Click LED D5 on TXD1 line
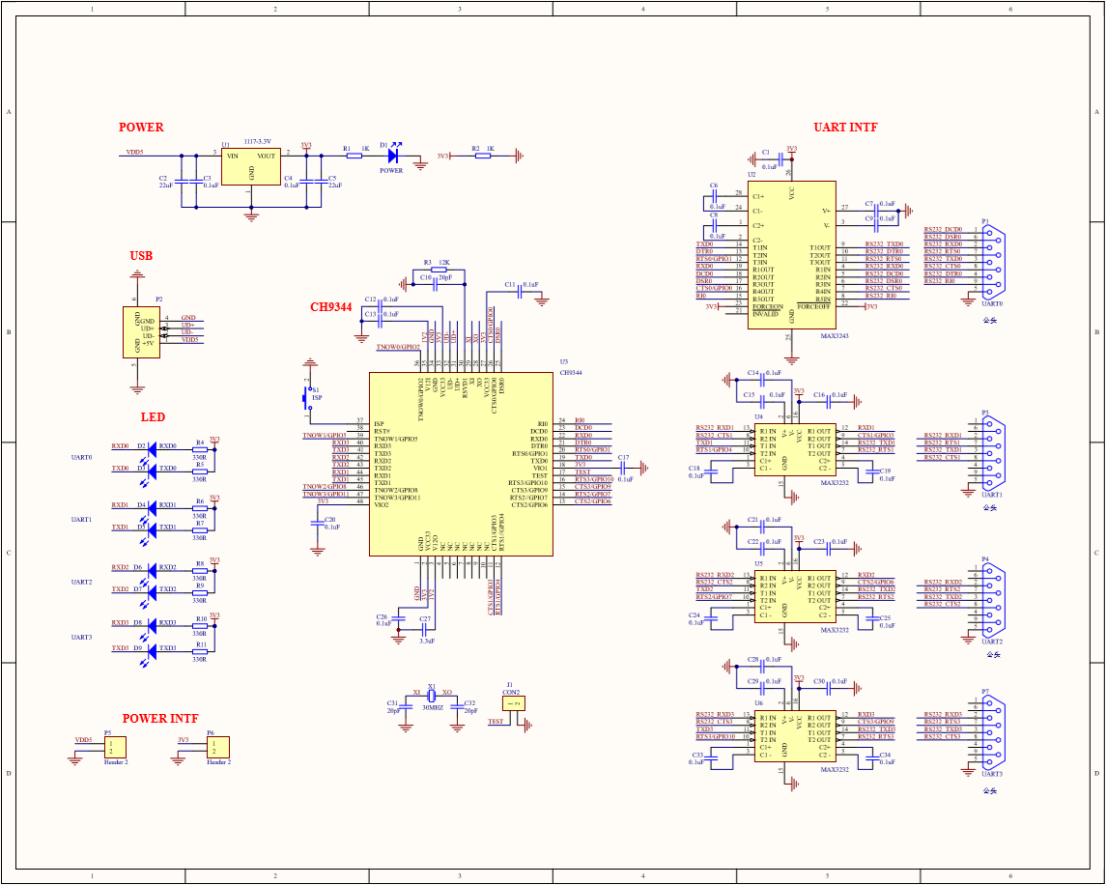 point(152,529)
